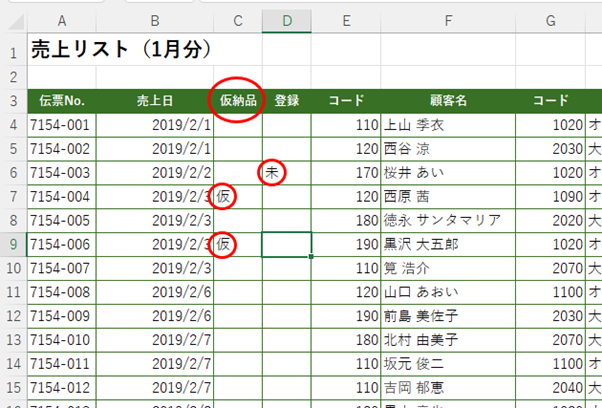Click the fill handle of the selected cell
Viewport: 602px width, 408px height.
(311, 257)
